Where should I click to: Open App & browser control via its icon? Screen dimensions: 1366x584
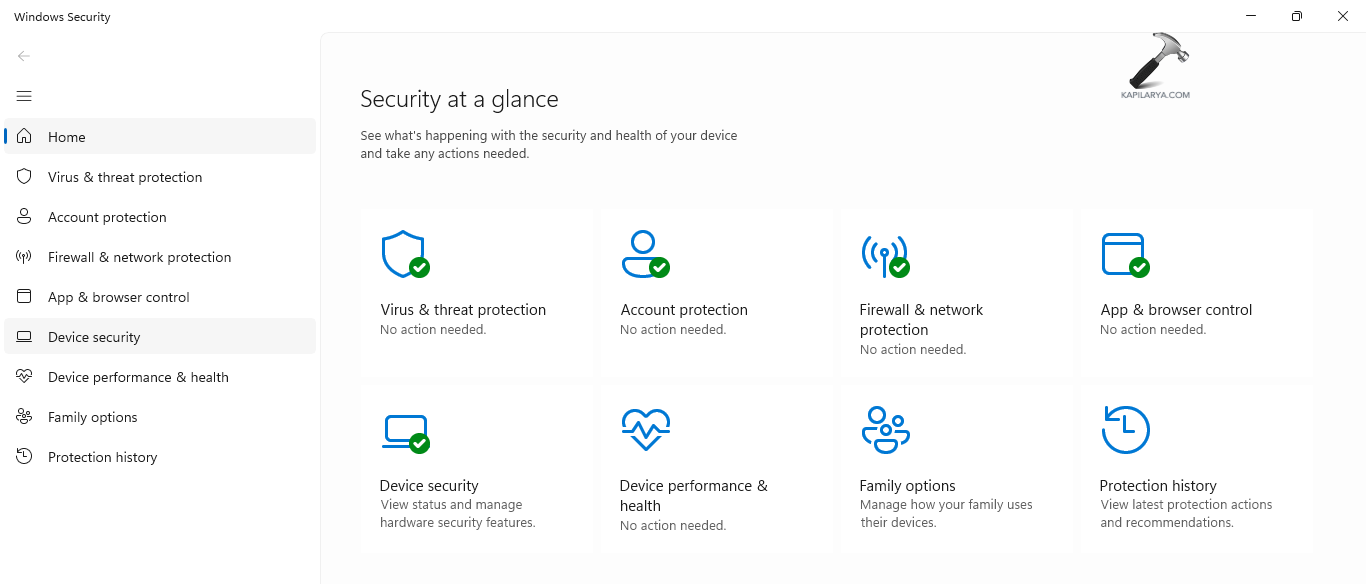pos(1124,253)
